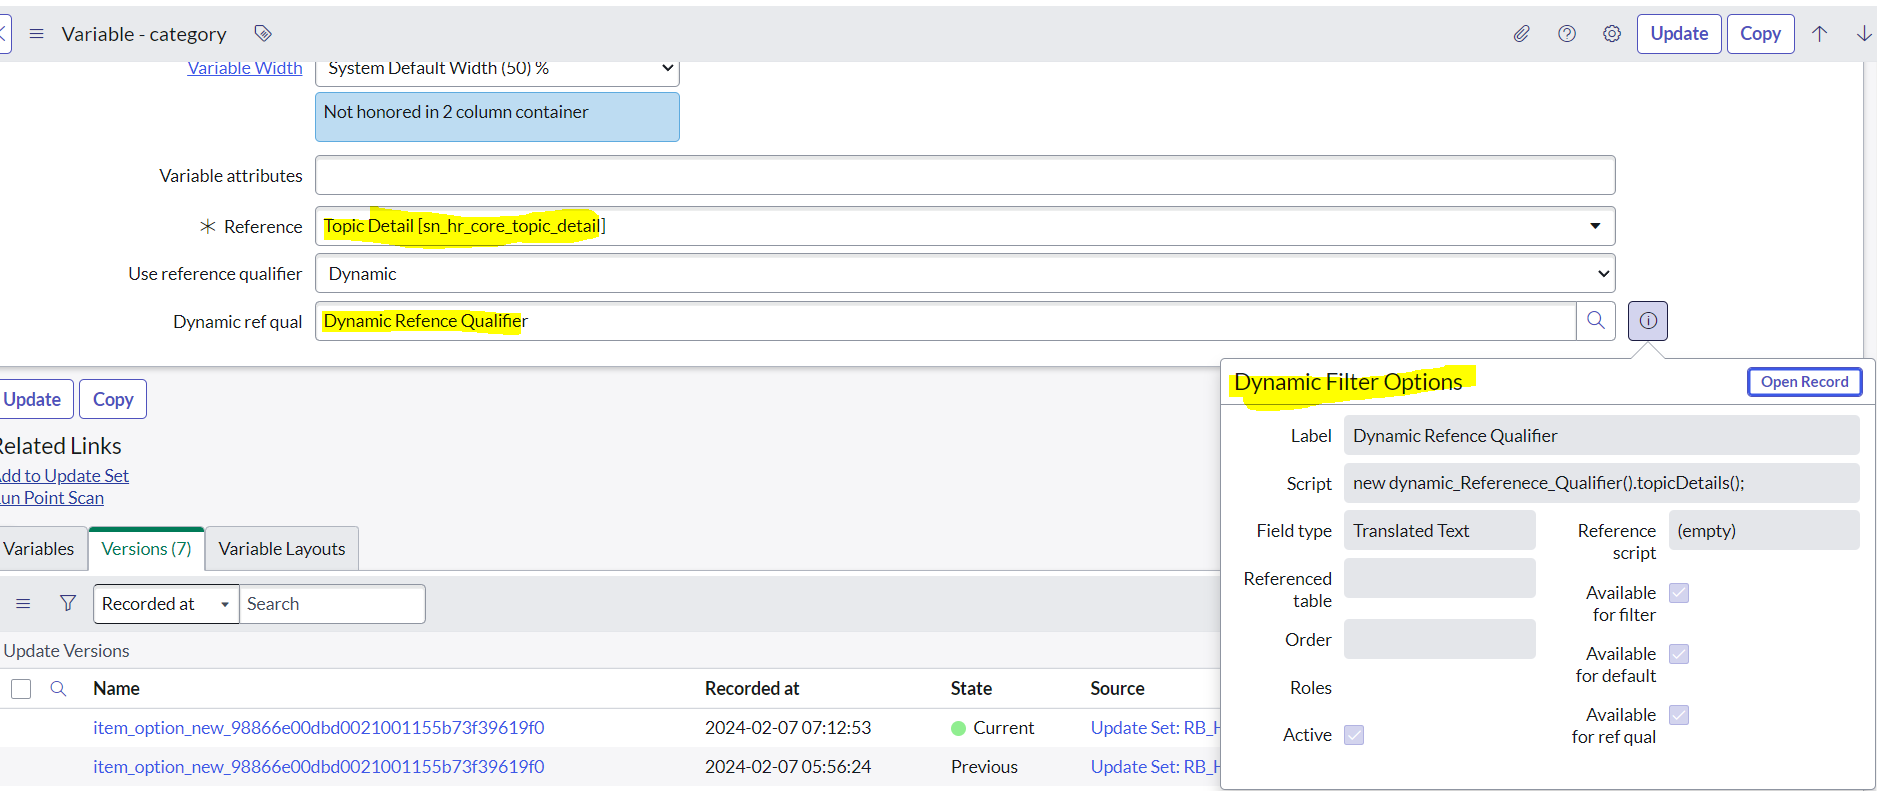Click the tag icon next to Variable - category

click(x=263, y=34)
